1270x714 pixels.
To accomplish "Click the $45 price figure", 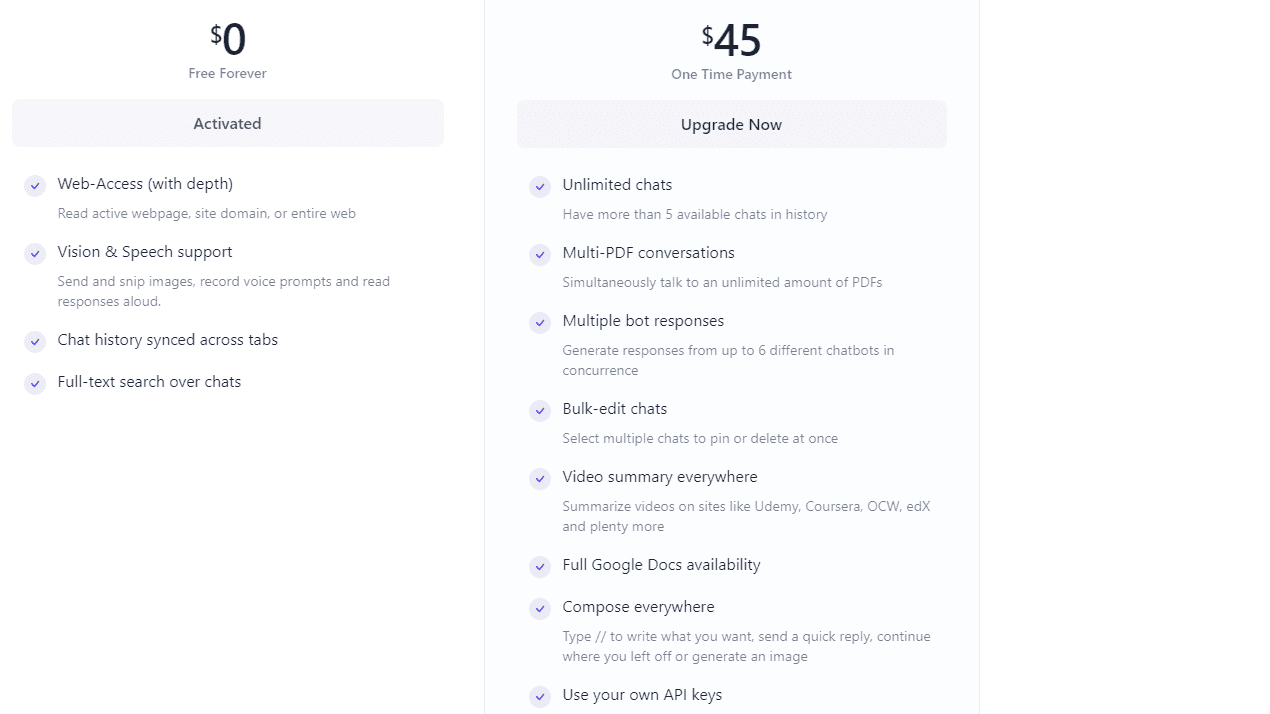I will tap(731, 40).
